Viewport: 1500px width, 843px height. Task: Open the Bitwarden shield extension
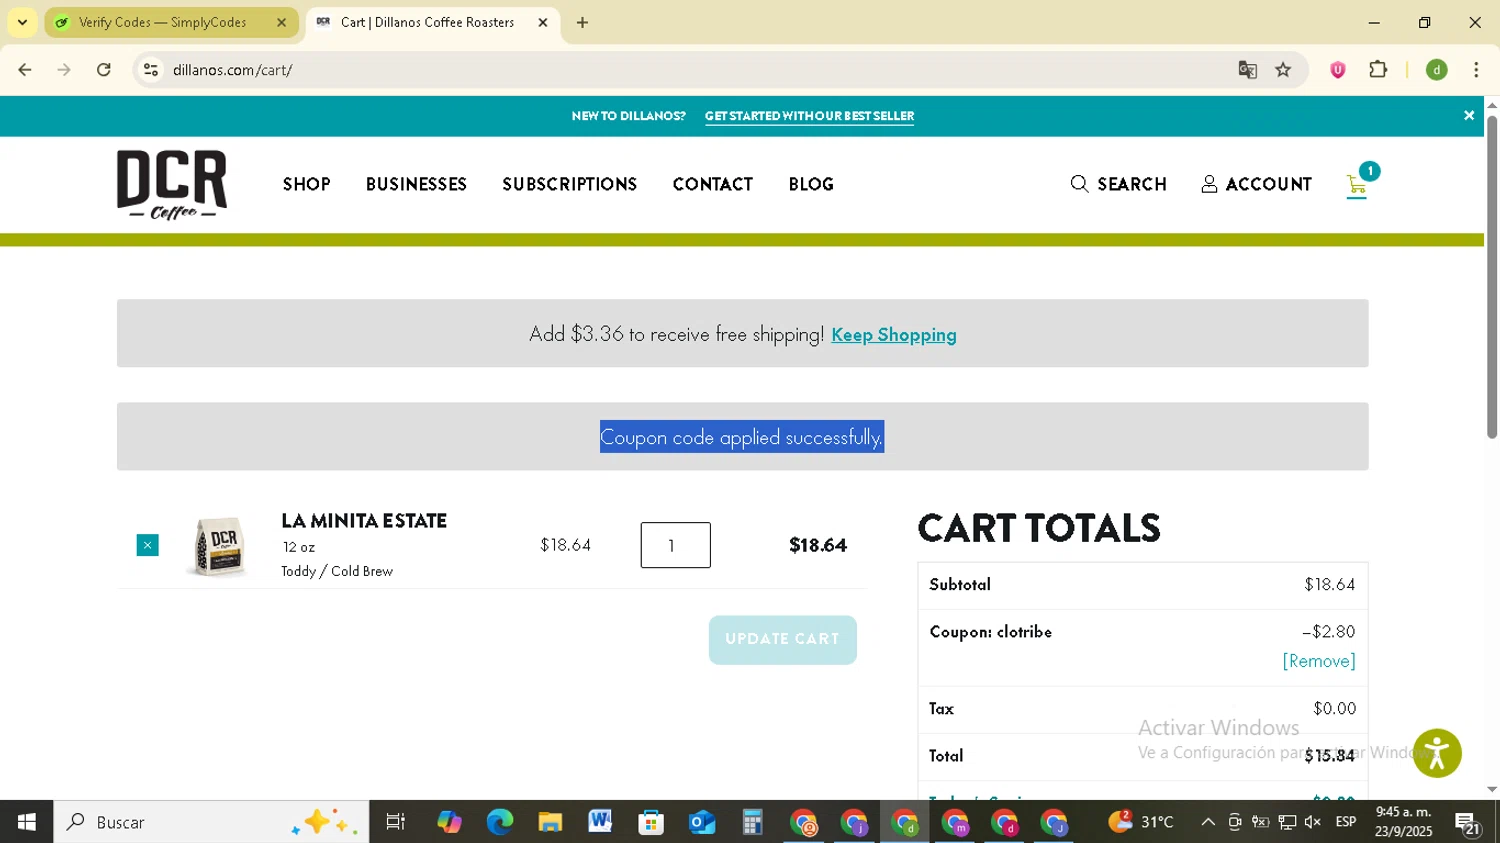click(1338, 70)
